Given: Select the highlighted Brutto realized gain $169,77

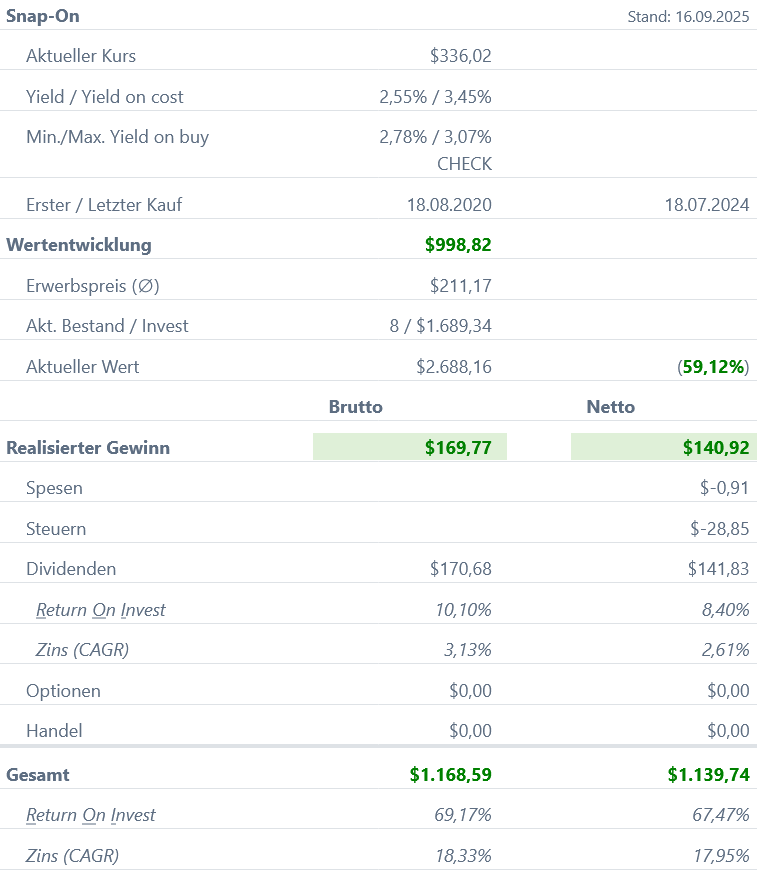Looking at the screenshot, I should 458,448.
